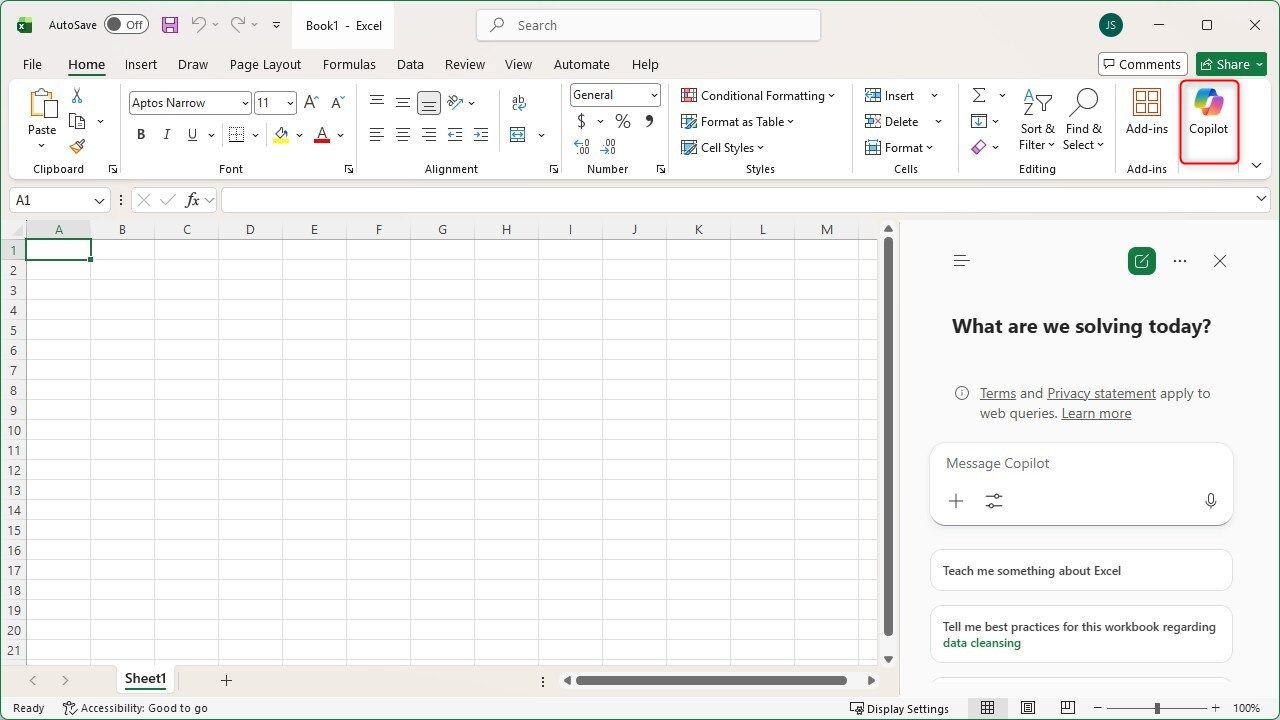Select the Format Painter brush
The width and height of the screenshot is (1280, 720).
(77, 146)
